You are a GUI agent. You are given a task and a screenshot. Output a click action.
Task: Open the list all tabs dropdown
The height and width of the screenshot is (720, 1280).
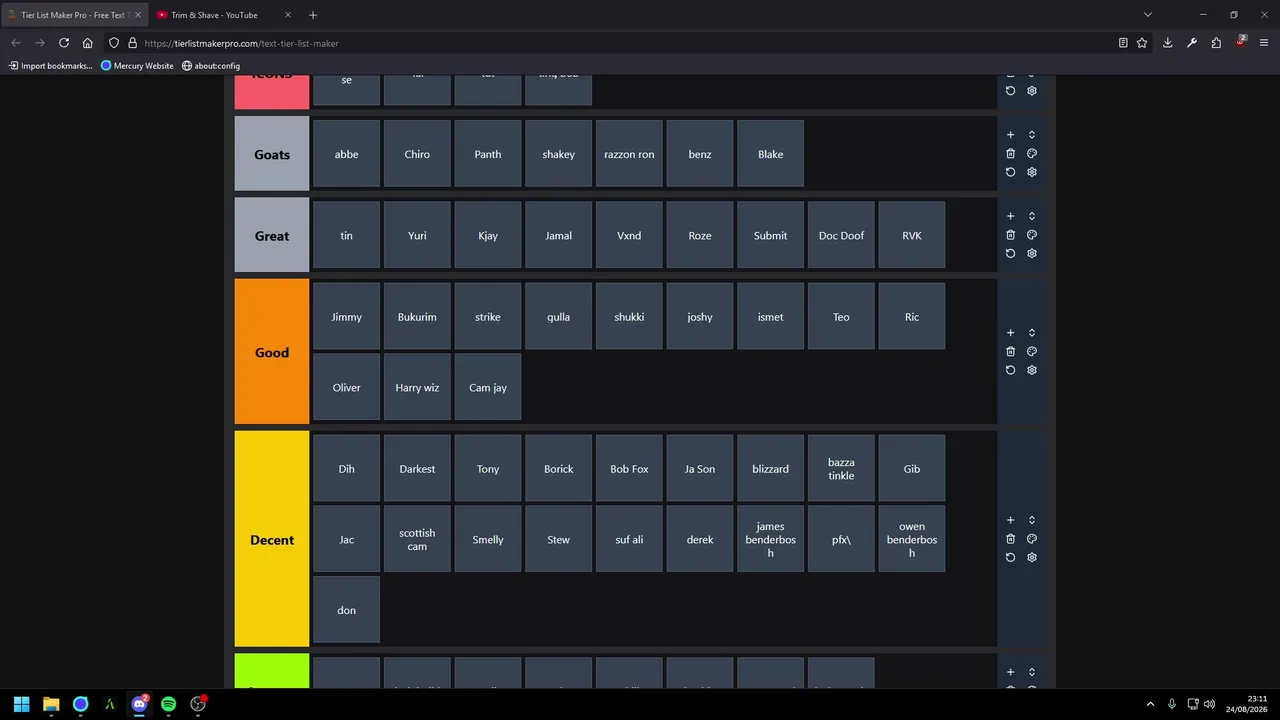[1148, 15]
